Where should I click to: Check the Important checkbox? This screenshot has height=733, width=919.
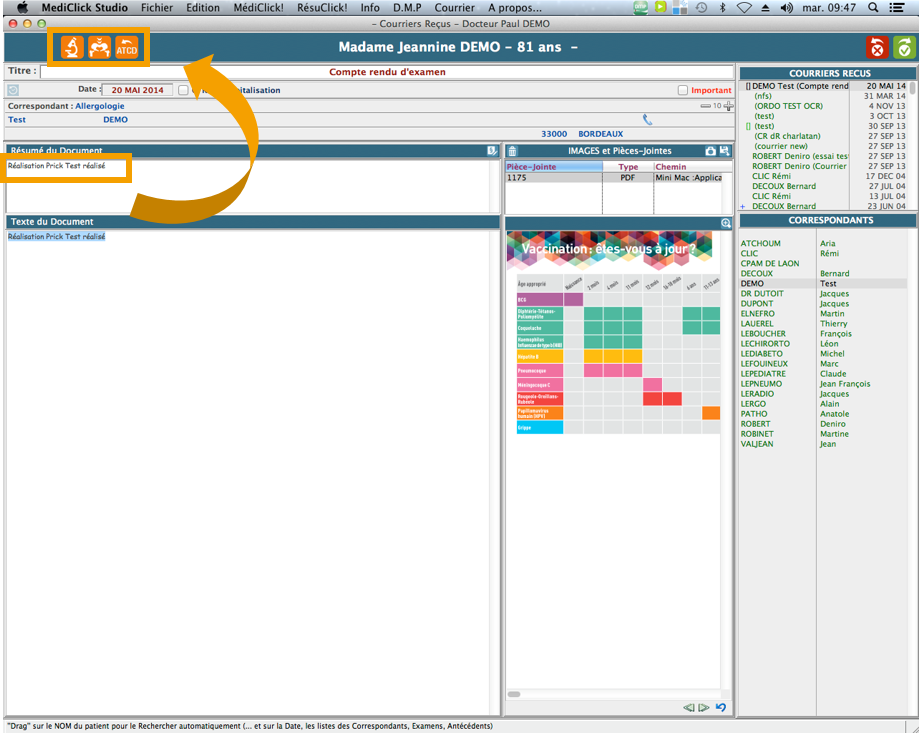(x=683, y=90)
